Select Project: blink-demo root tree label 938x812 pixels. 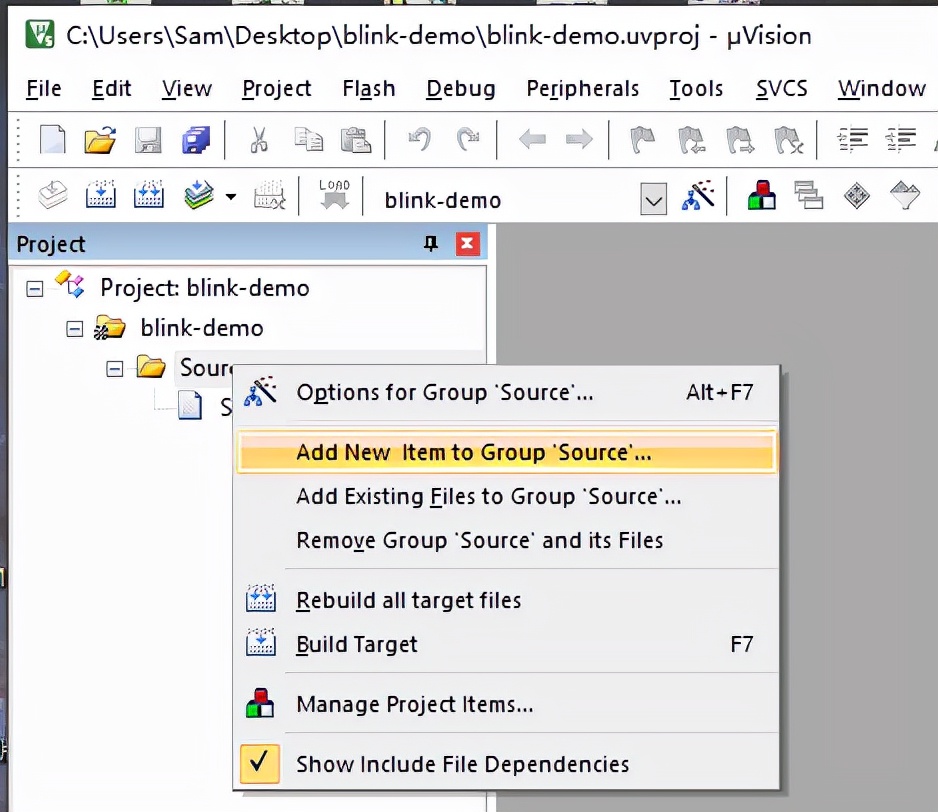tap(205, 288)
